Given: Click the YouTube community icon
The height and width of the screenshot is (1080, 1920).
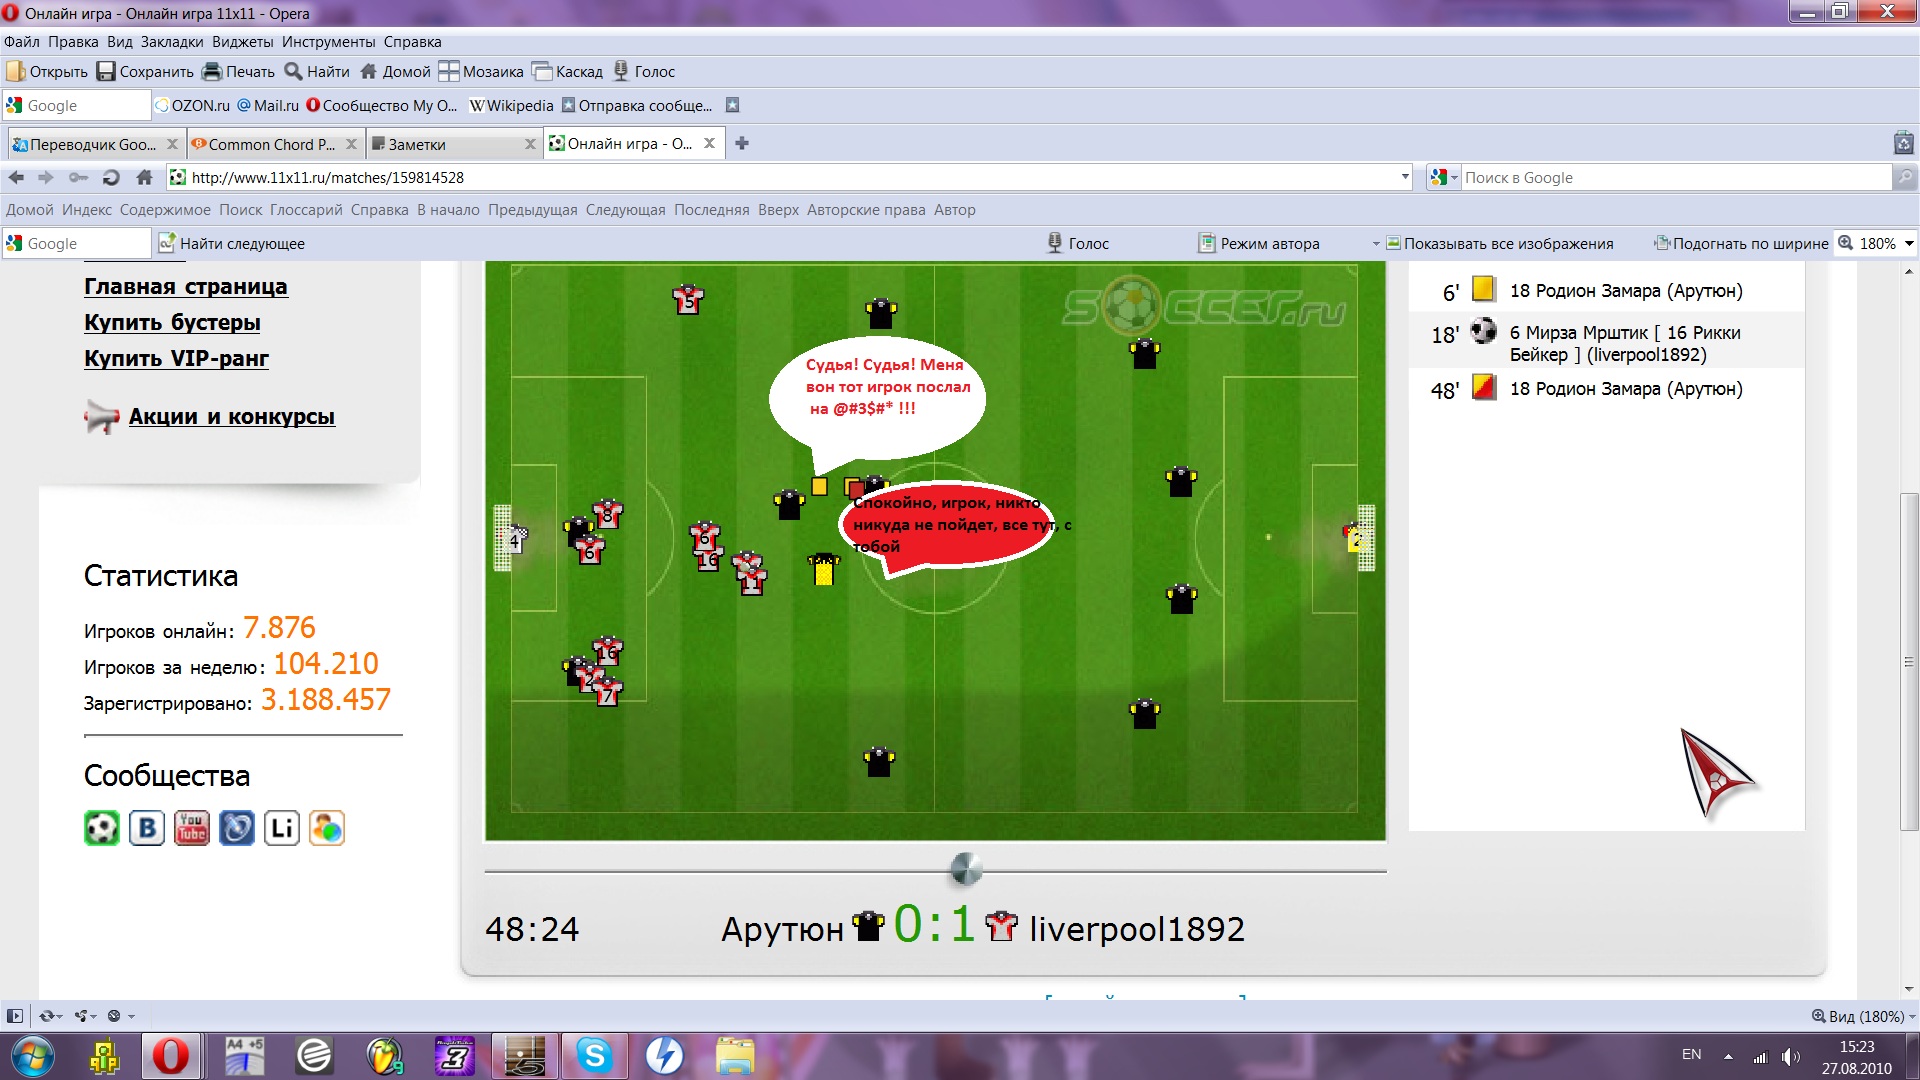Looking at the screenshot, I should [x=192, y=828].
